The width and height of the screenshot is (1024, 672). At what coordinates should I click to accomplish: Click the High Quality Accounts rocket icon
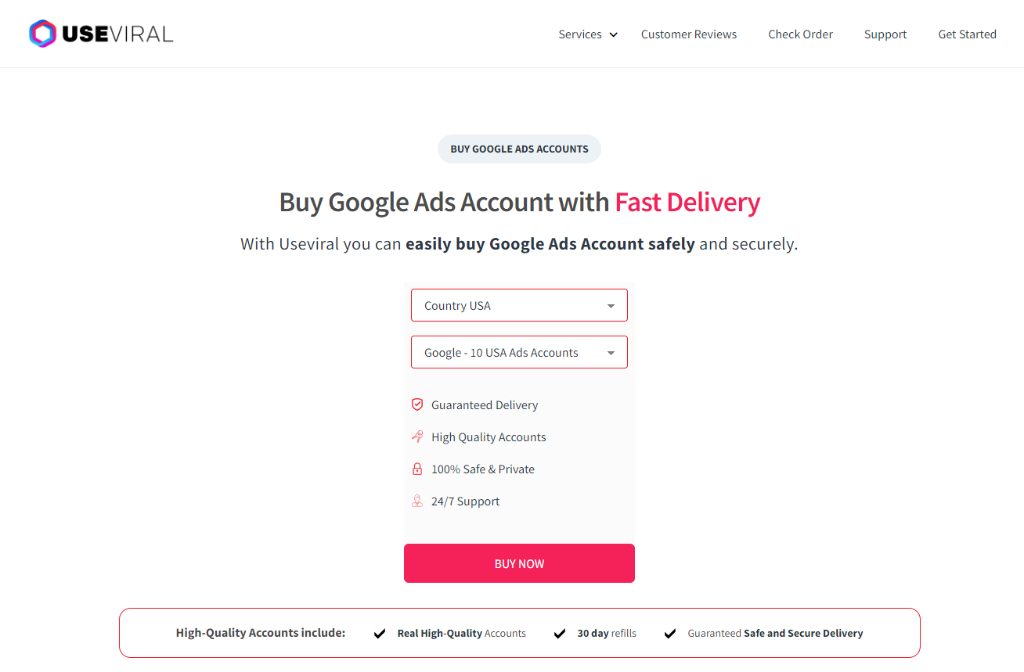417,436
